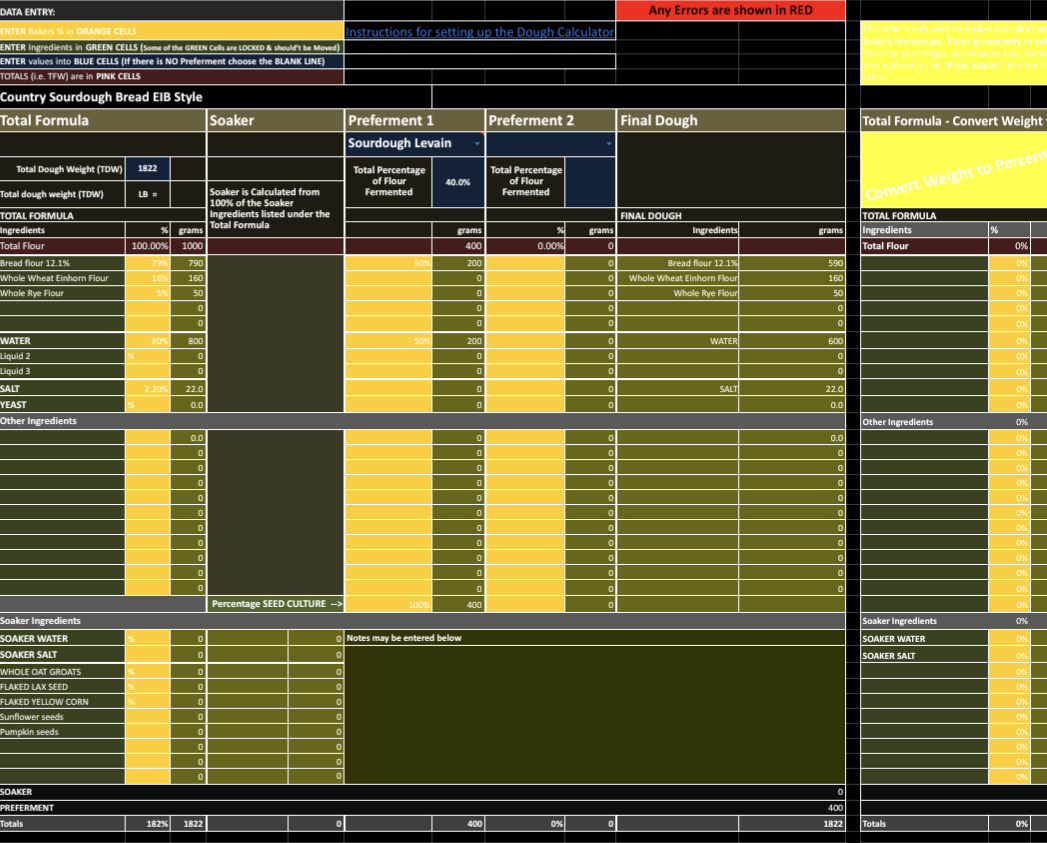Open the Dough Calculator setup instructions link
Viewport: 1047px width, 843px height.
point(480,32)
